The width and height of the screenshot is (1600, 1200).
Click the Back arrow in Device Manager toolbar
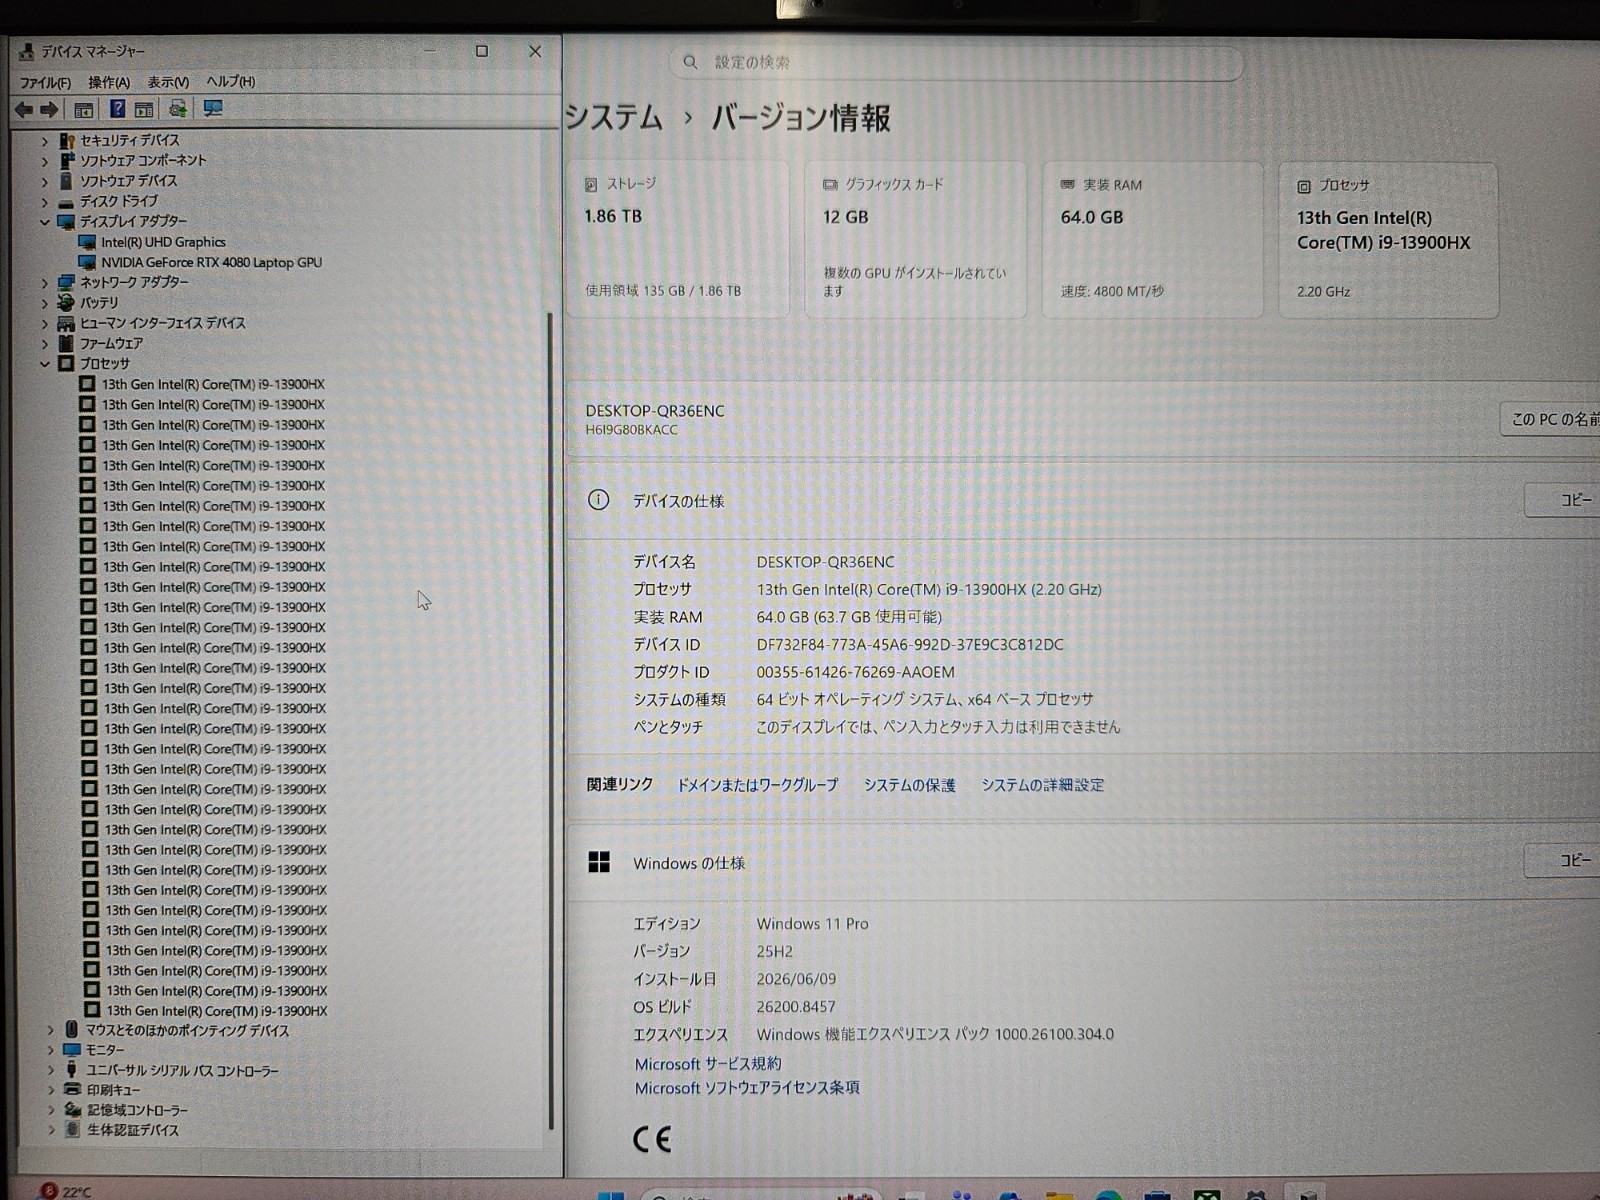[x=24, y=109]
